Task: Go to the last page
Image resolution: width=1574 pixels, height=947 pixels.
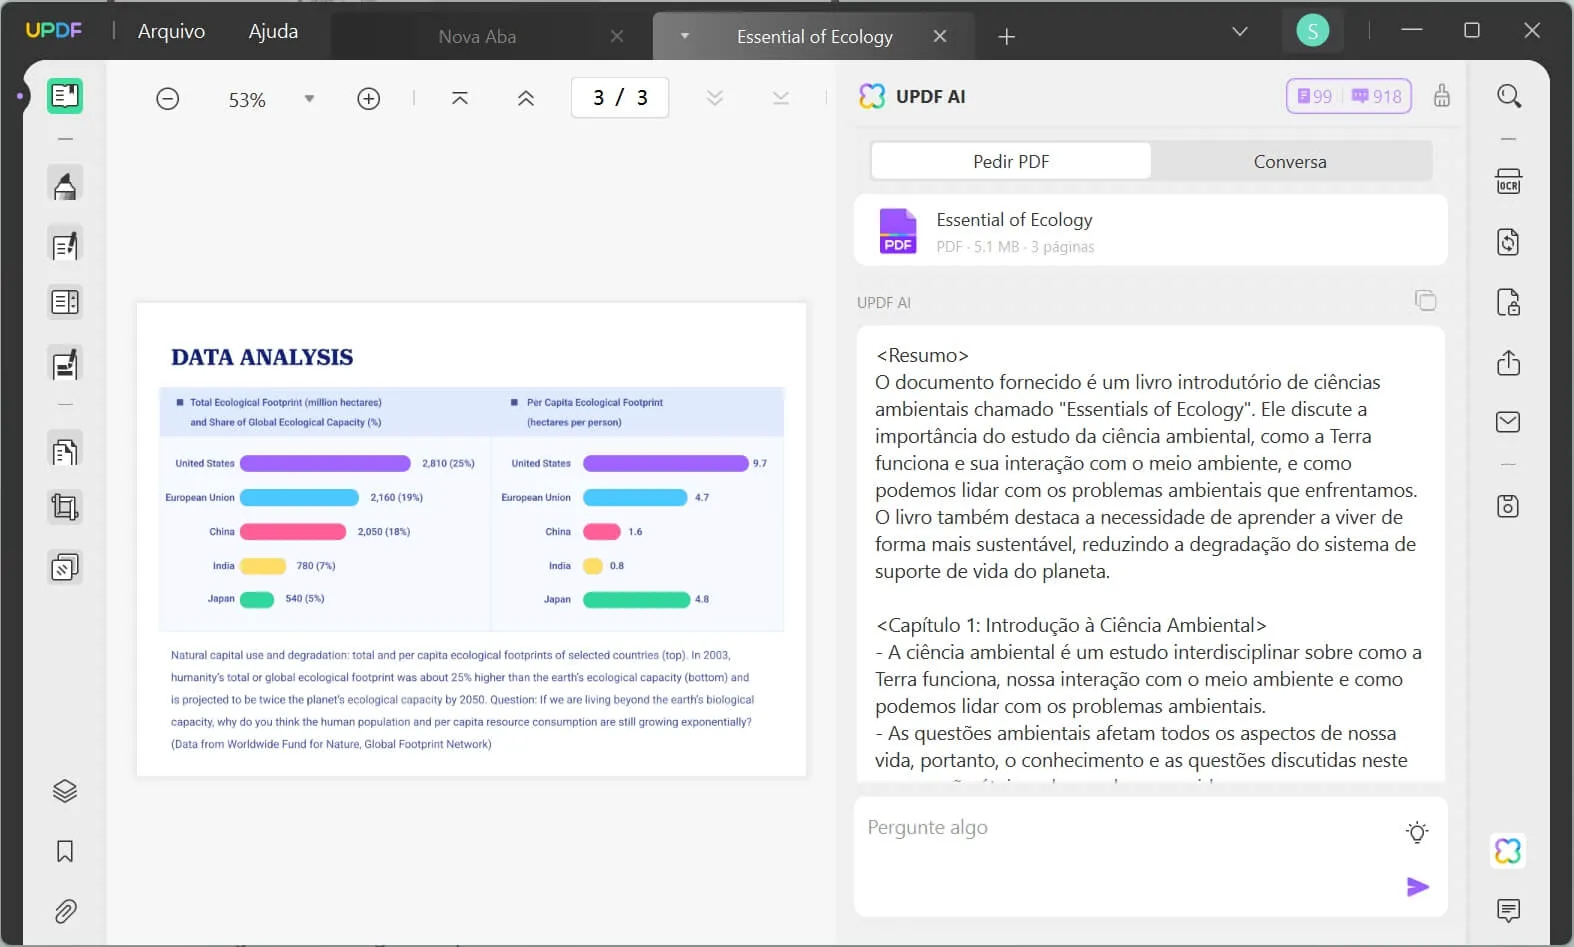Action: point(781,98)
